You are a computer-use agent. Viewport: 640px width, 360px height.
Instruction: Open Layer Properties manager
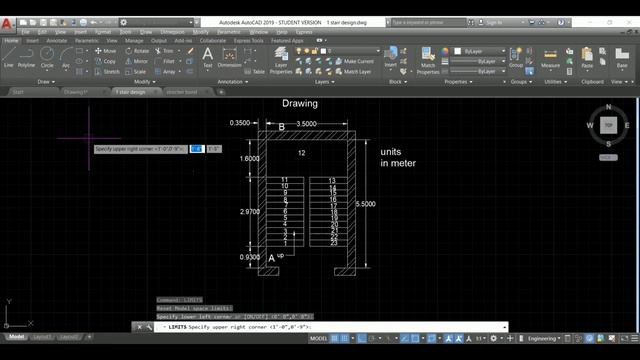[x=281, y=60]
